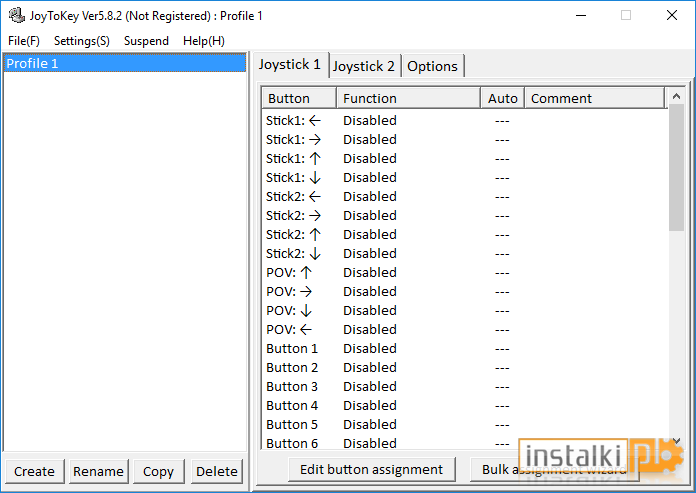Screen dimensions: 696x493
Task: Select the Stick1 right arrow row
Action: point(464,139)
